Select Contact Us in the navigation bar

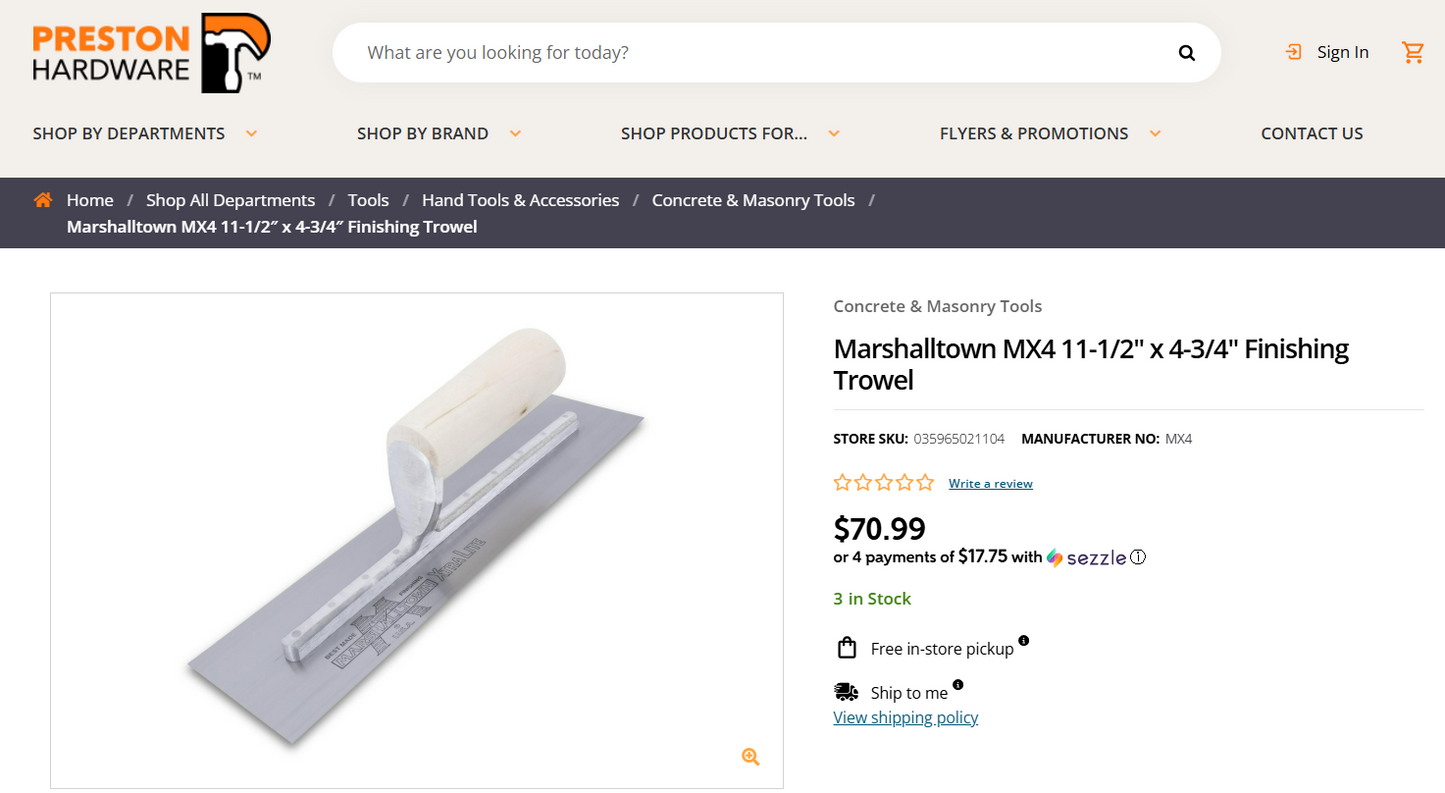(x=1311, y=133)
